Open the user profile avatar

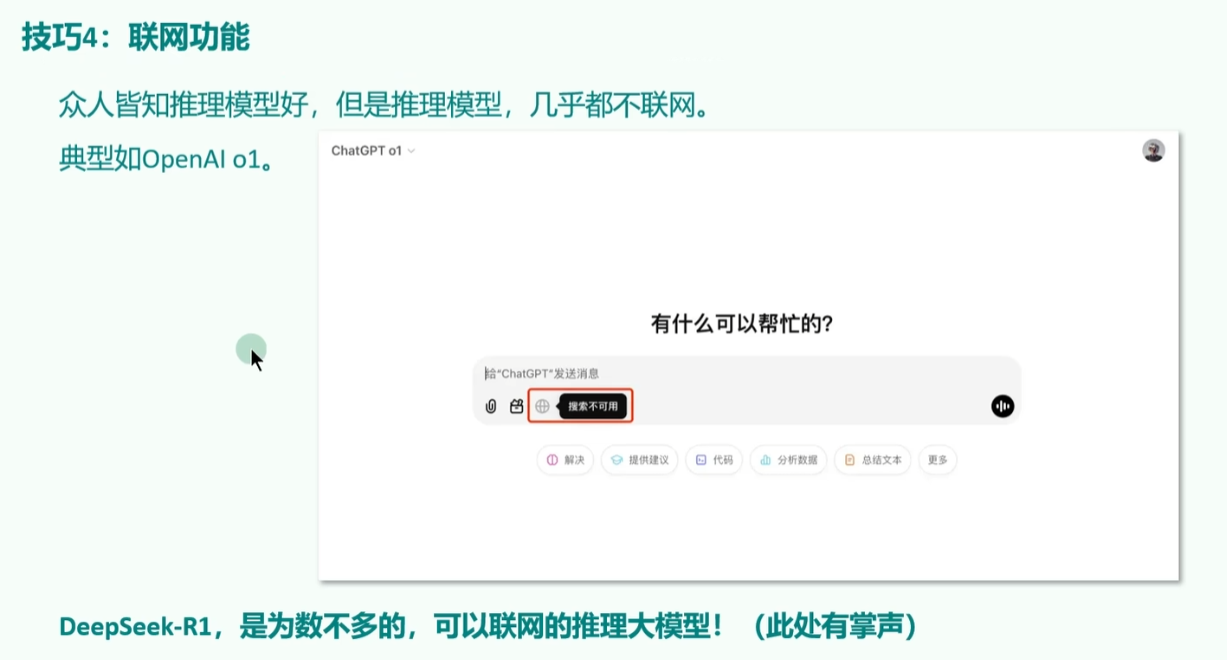pyautogui.click(x=1153, y=150)
